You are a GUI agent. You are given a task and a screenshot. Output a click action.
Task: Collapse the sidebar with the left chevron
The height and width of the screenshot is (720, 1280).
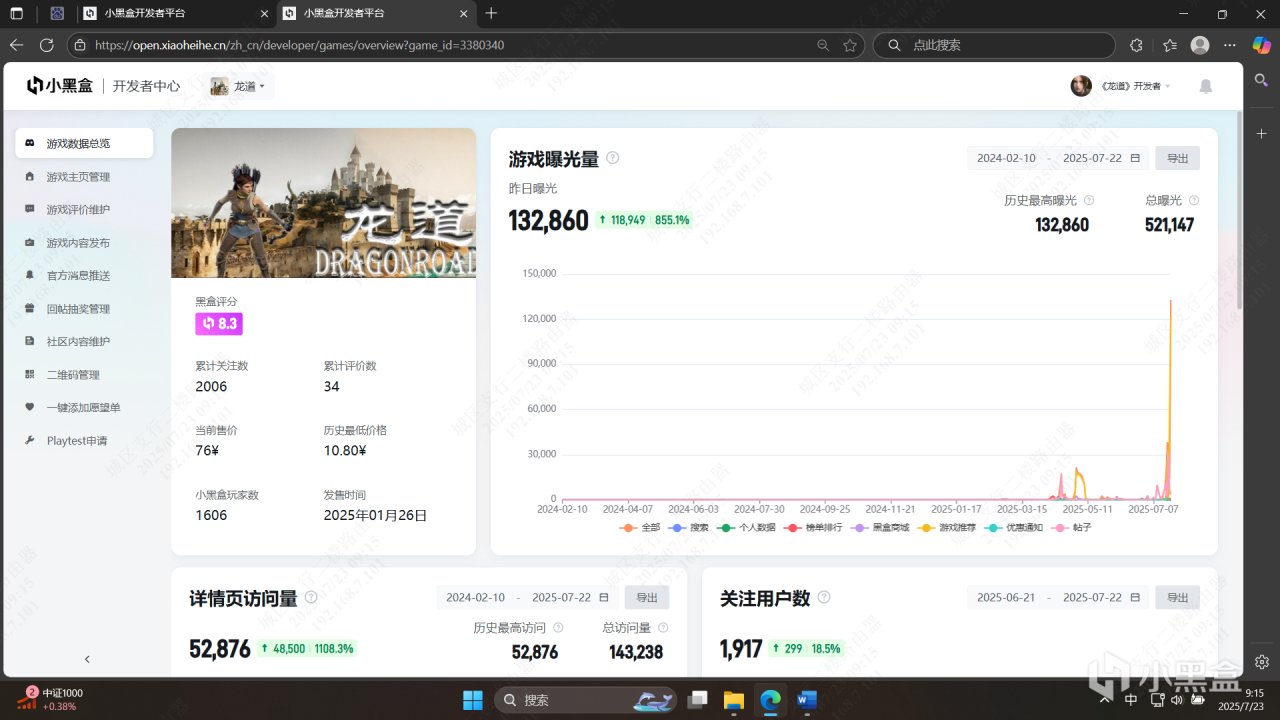point(87,659)
